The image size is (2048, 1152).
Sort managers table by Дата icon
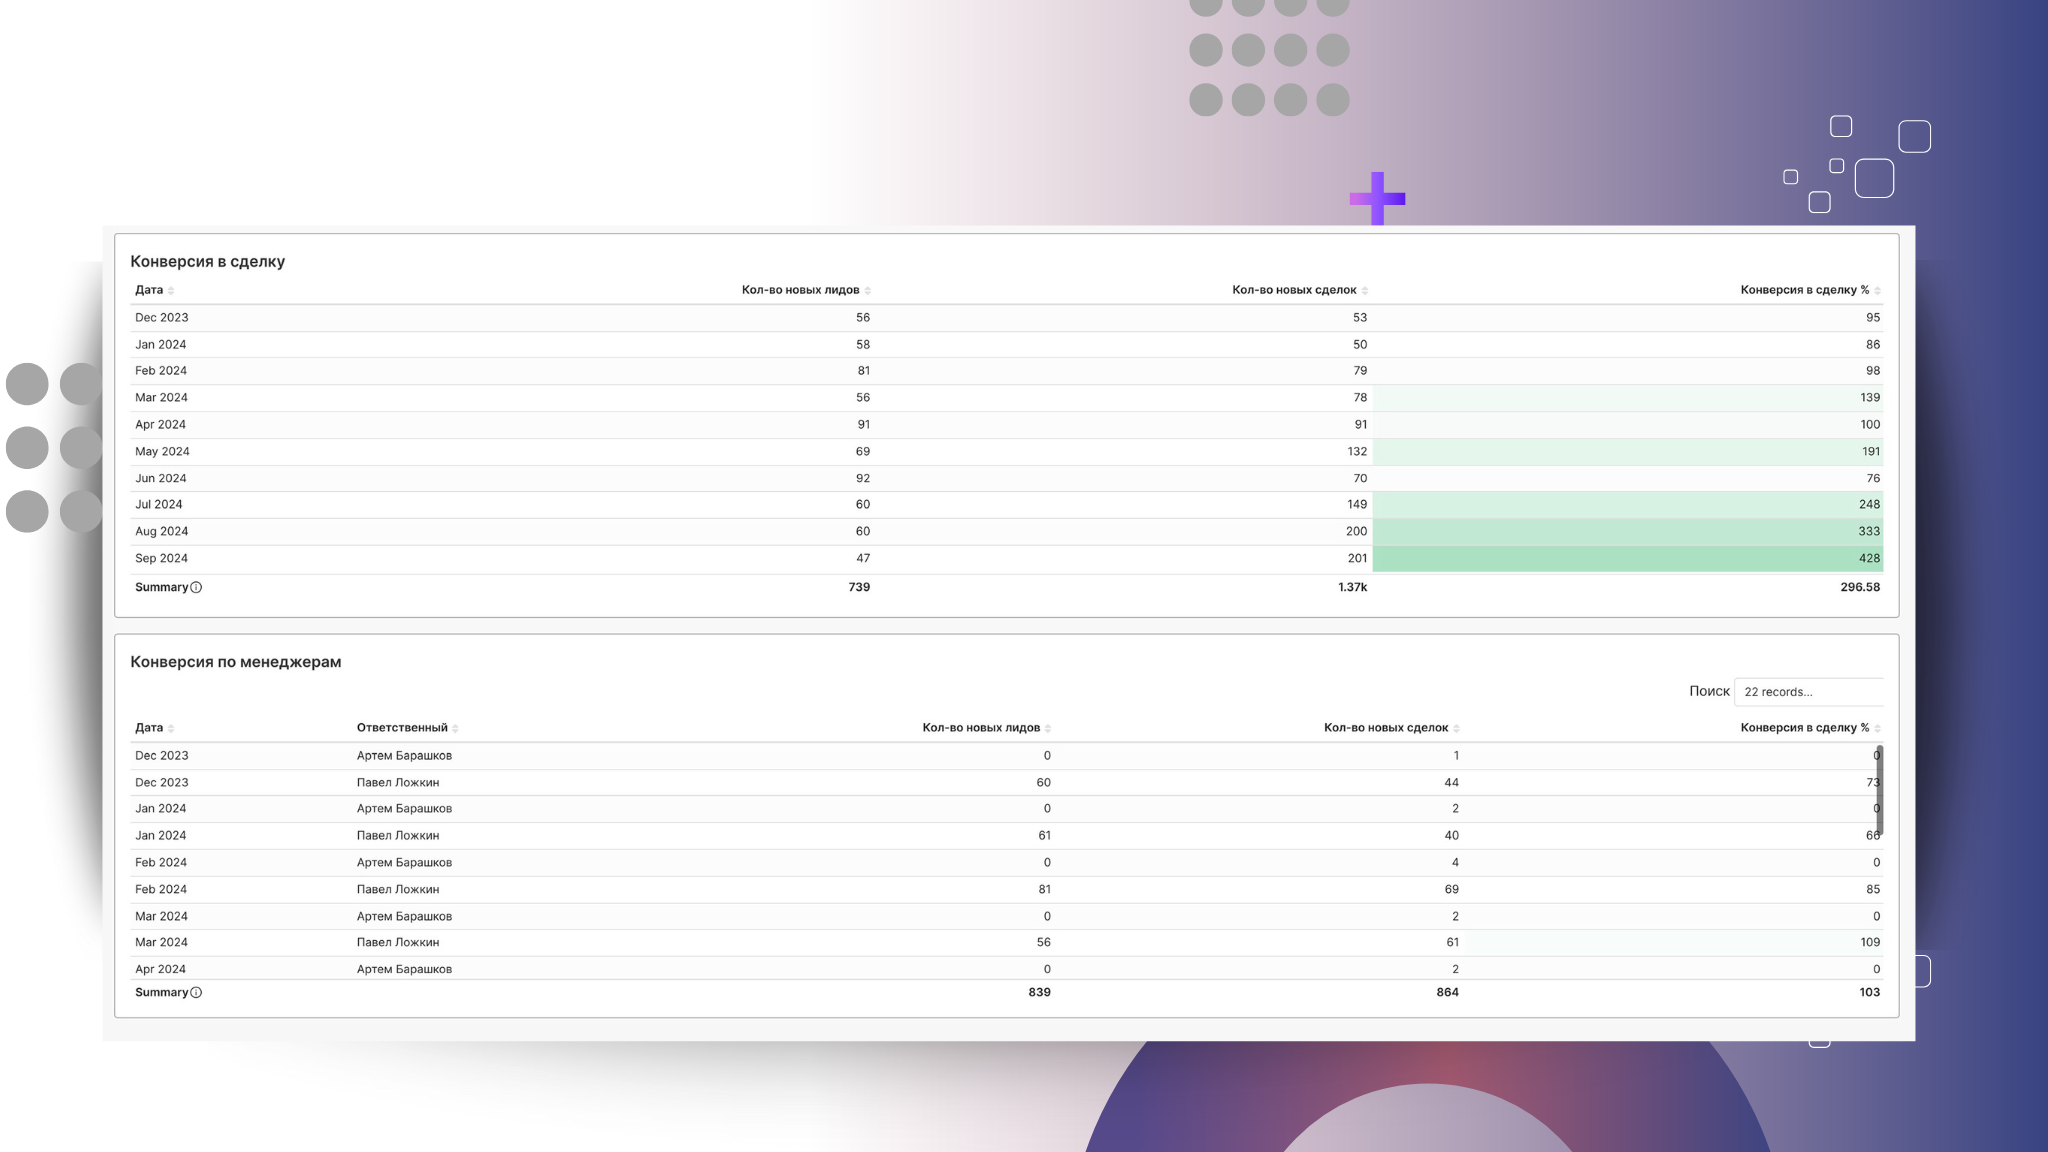click(171, 729)
